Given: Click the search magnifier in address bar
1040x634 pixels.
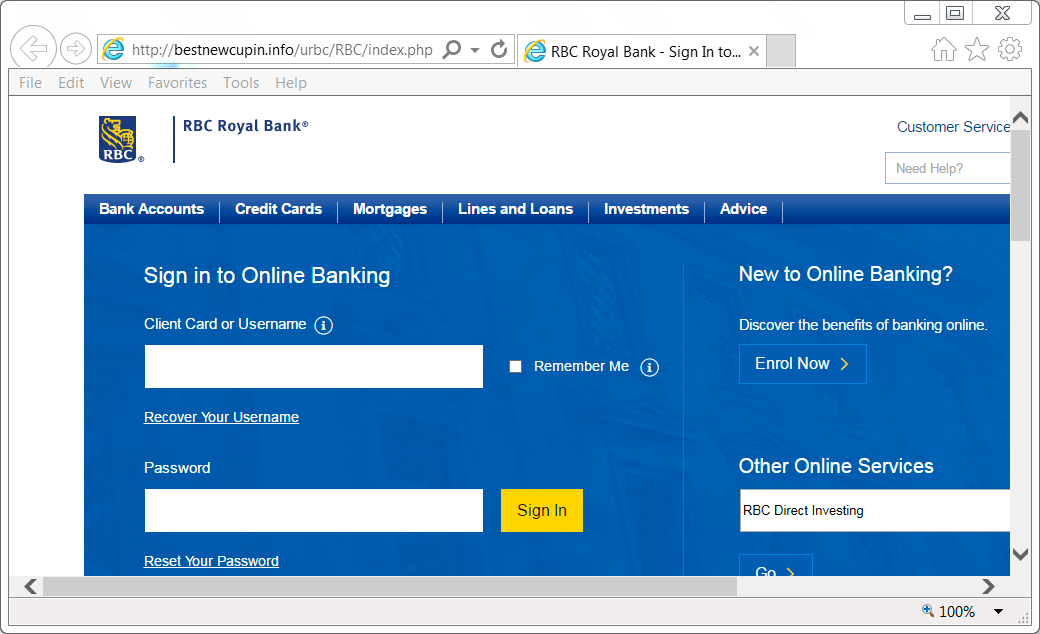Looking at the screenshot, I should 452,49.
